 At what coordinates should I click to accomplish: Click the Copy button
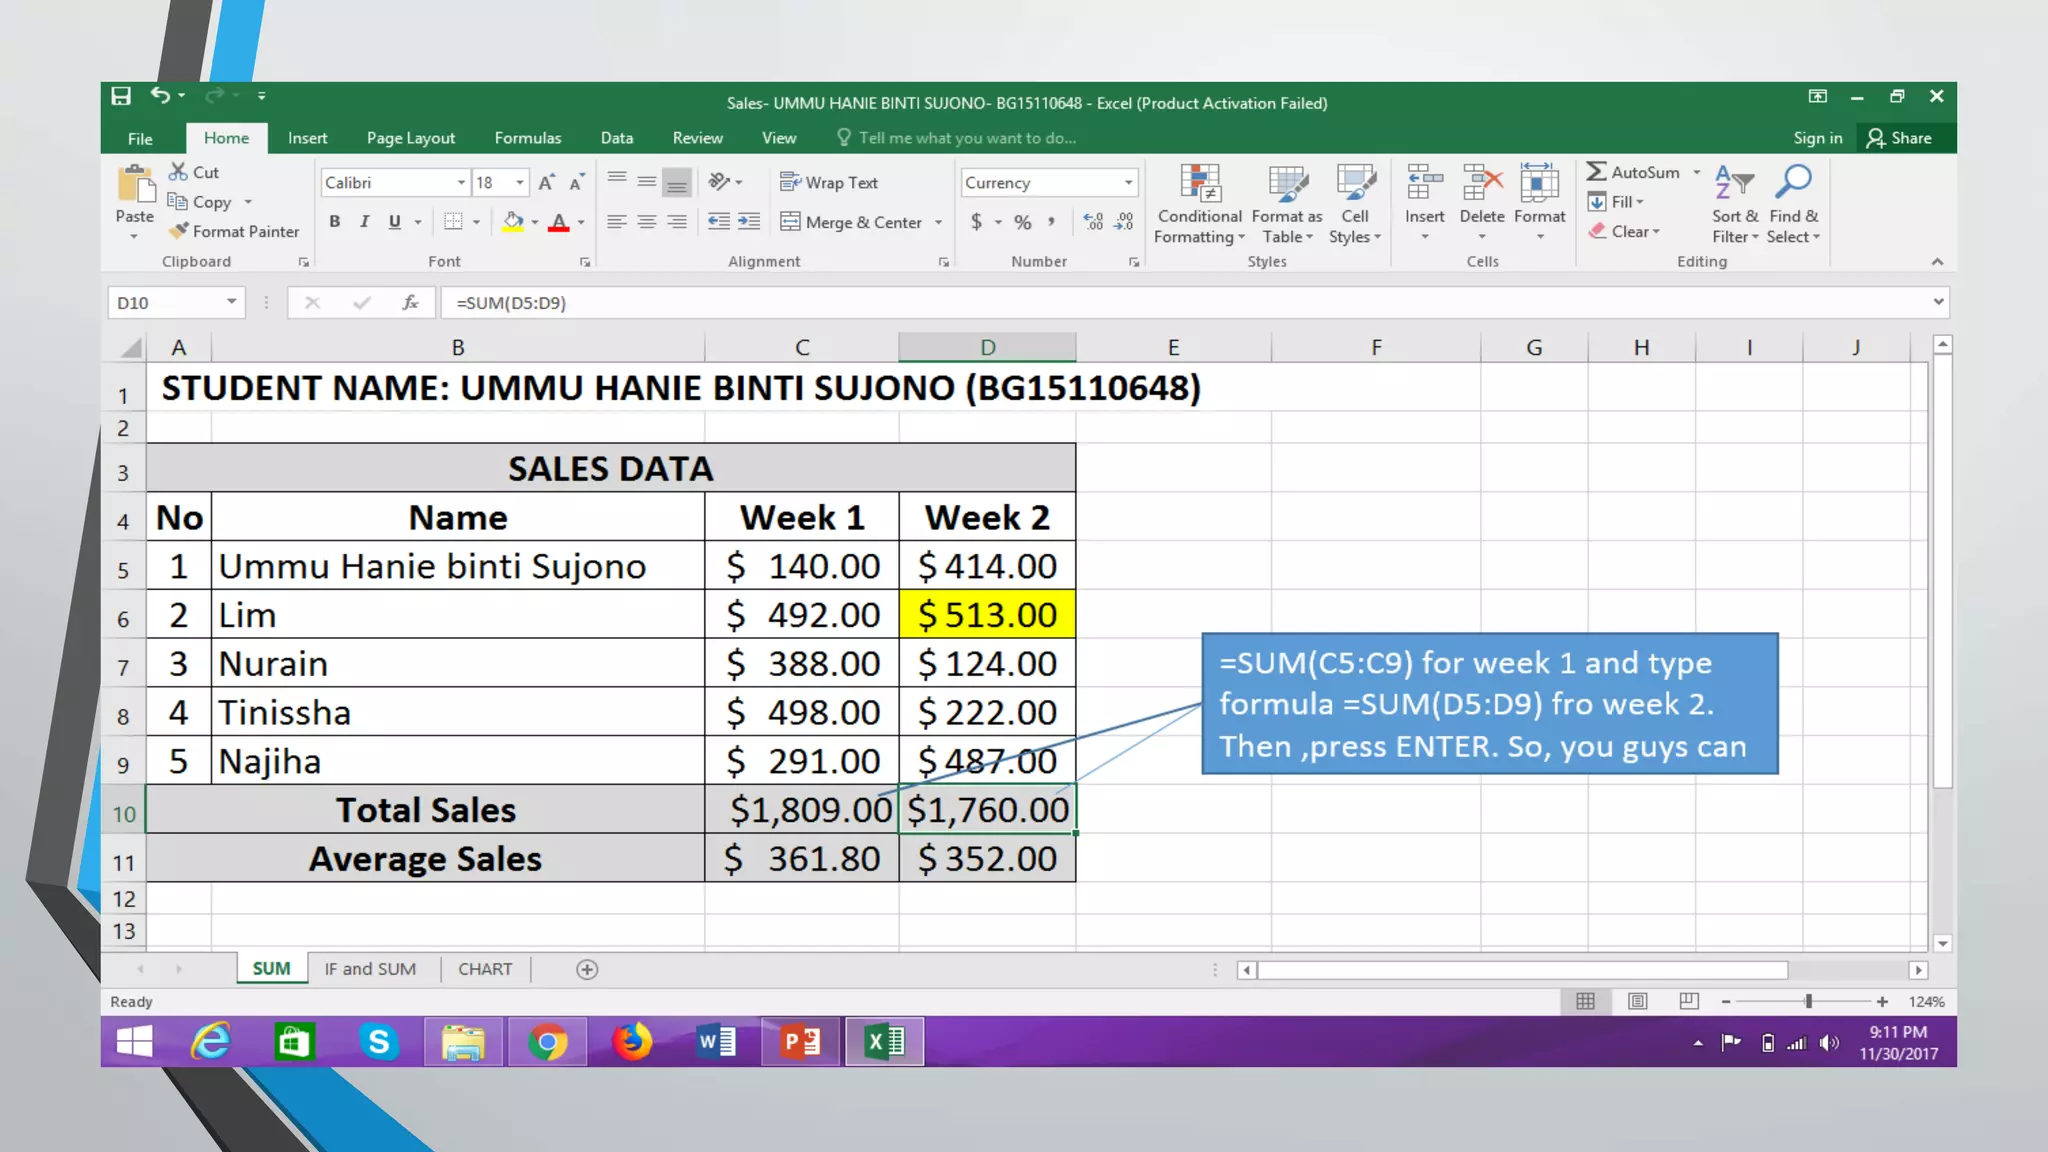click(x=200, y=202)
